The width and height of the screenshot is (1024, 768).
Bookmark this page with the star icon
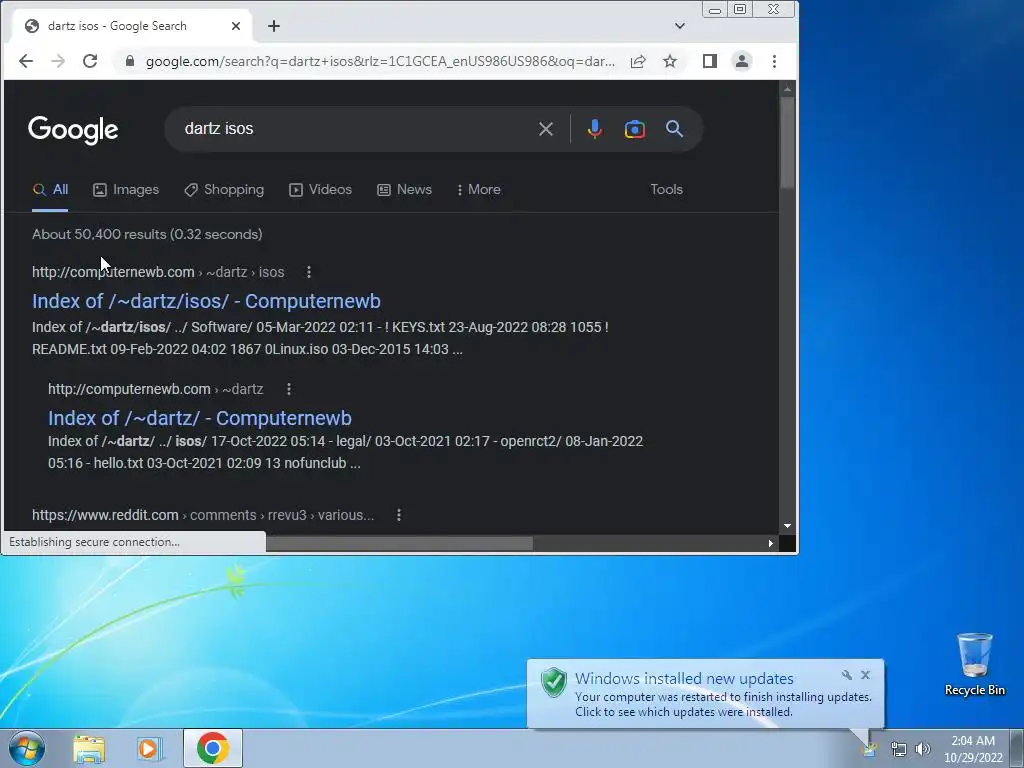[x=670, y=61]
